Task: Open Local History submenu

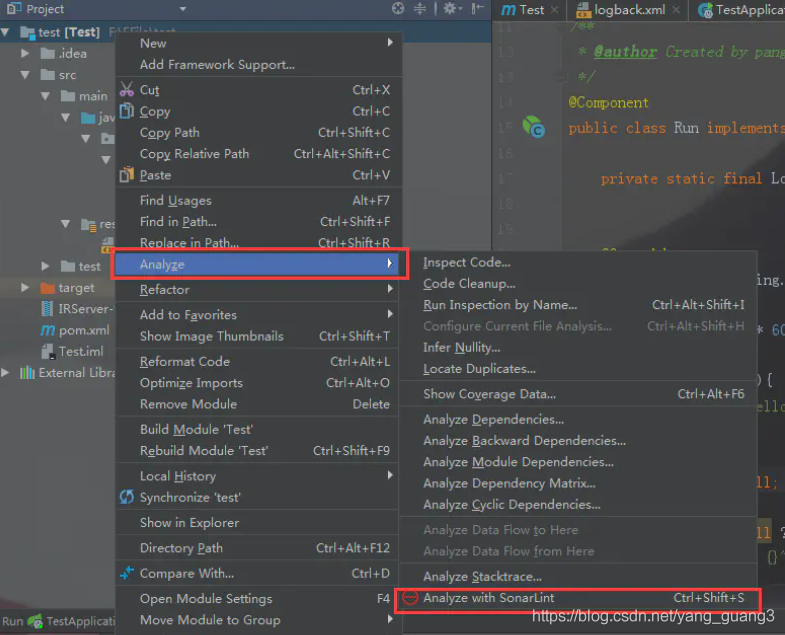Action: tap(258, 476)
